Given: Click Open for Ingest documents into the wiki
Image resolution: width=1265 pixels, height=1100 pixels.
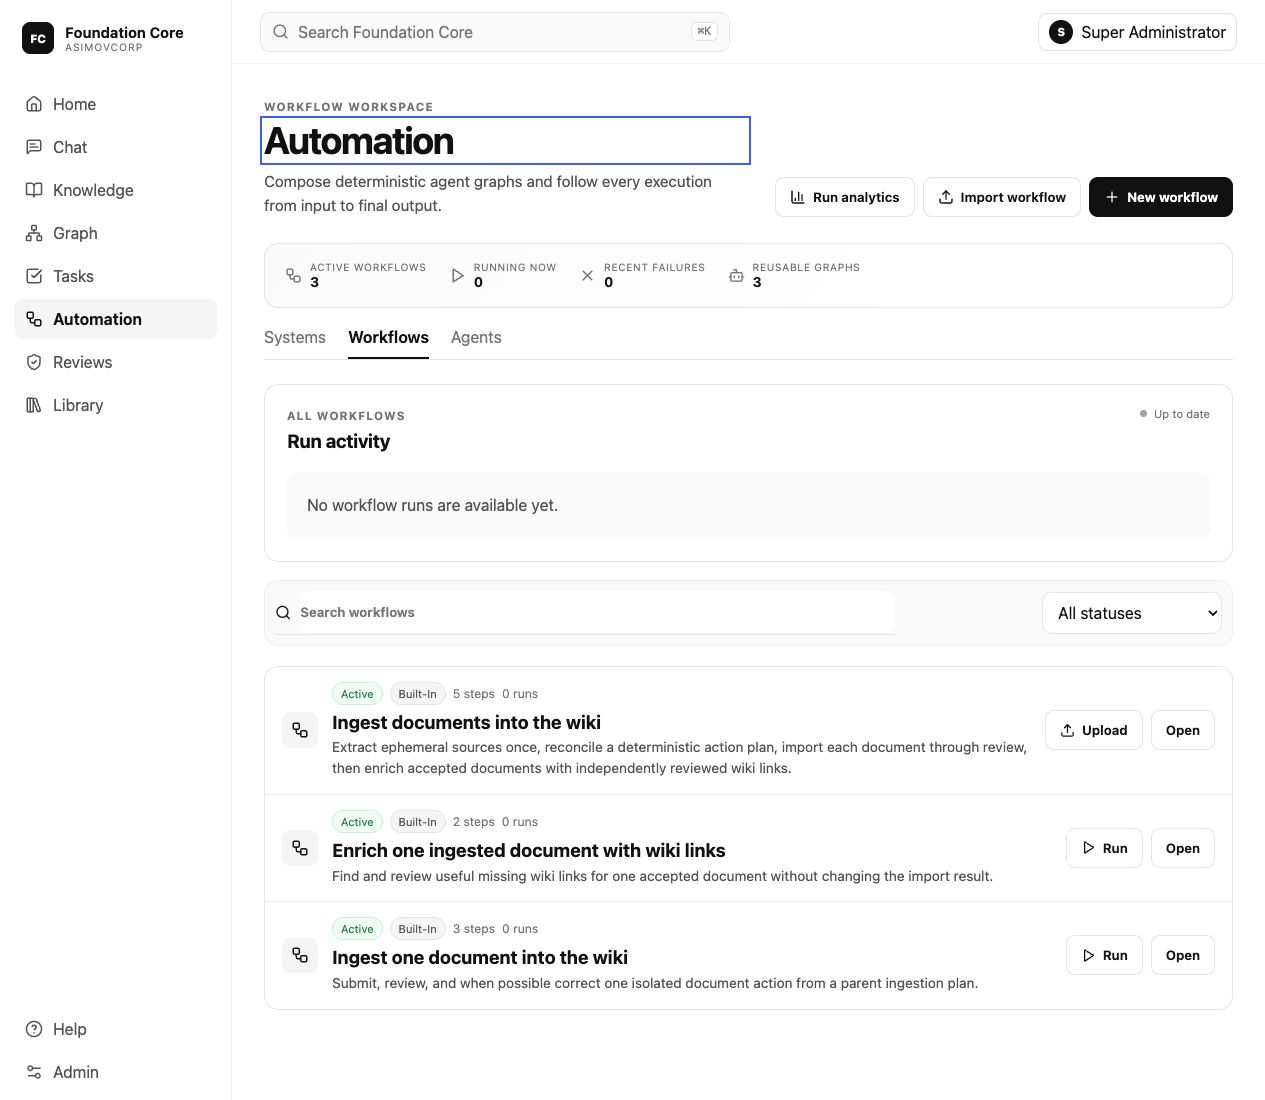Looking at the screenshot, I should 1183,730.
